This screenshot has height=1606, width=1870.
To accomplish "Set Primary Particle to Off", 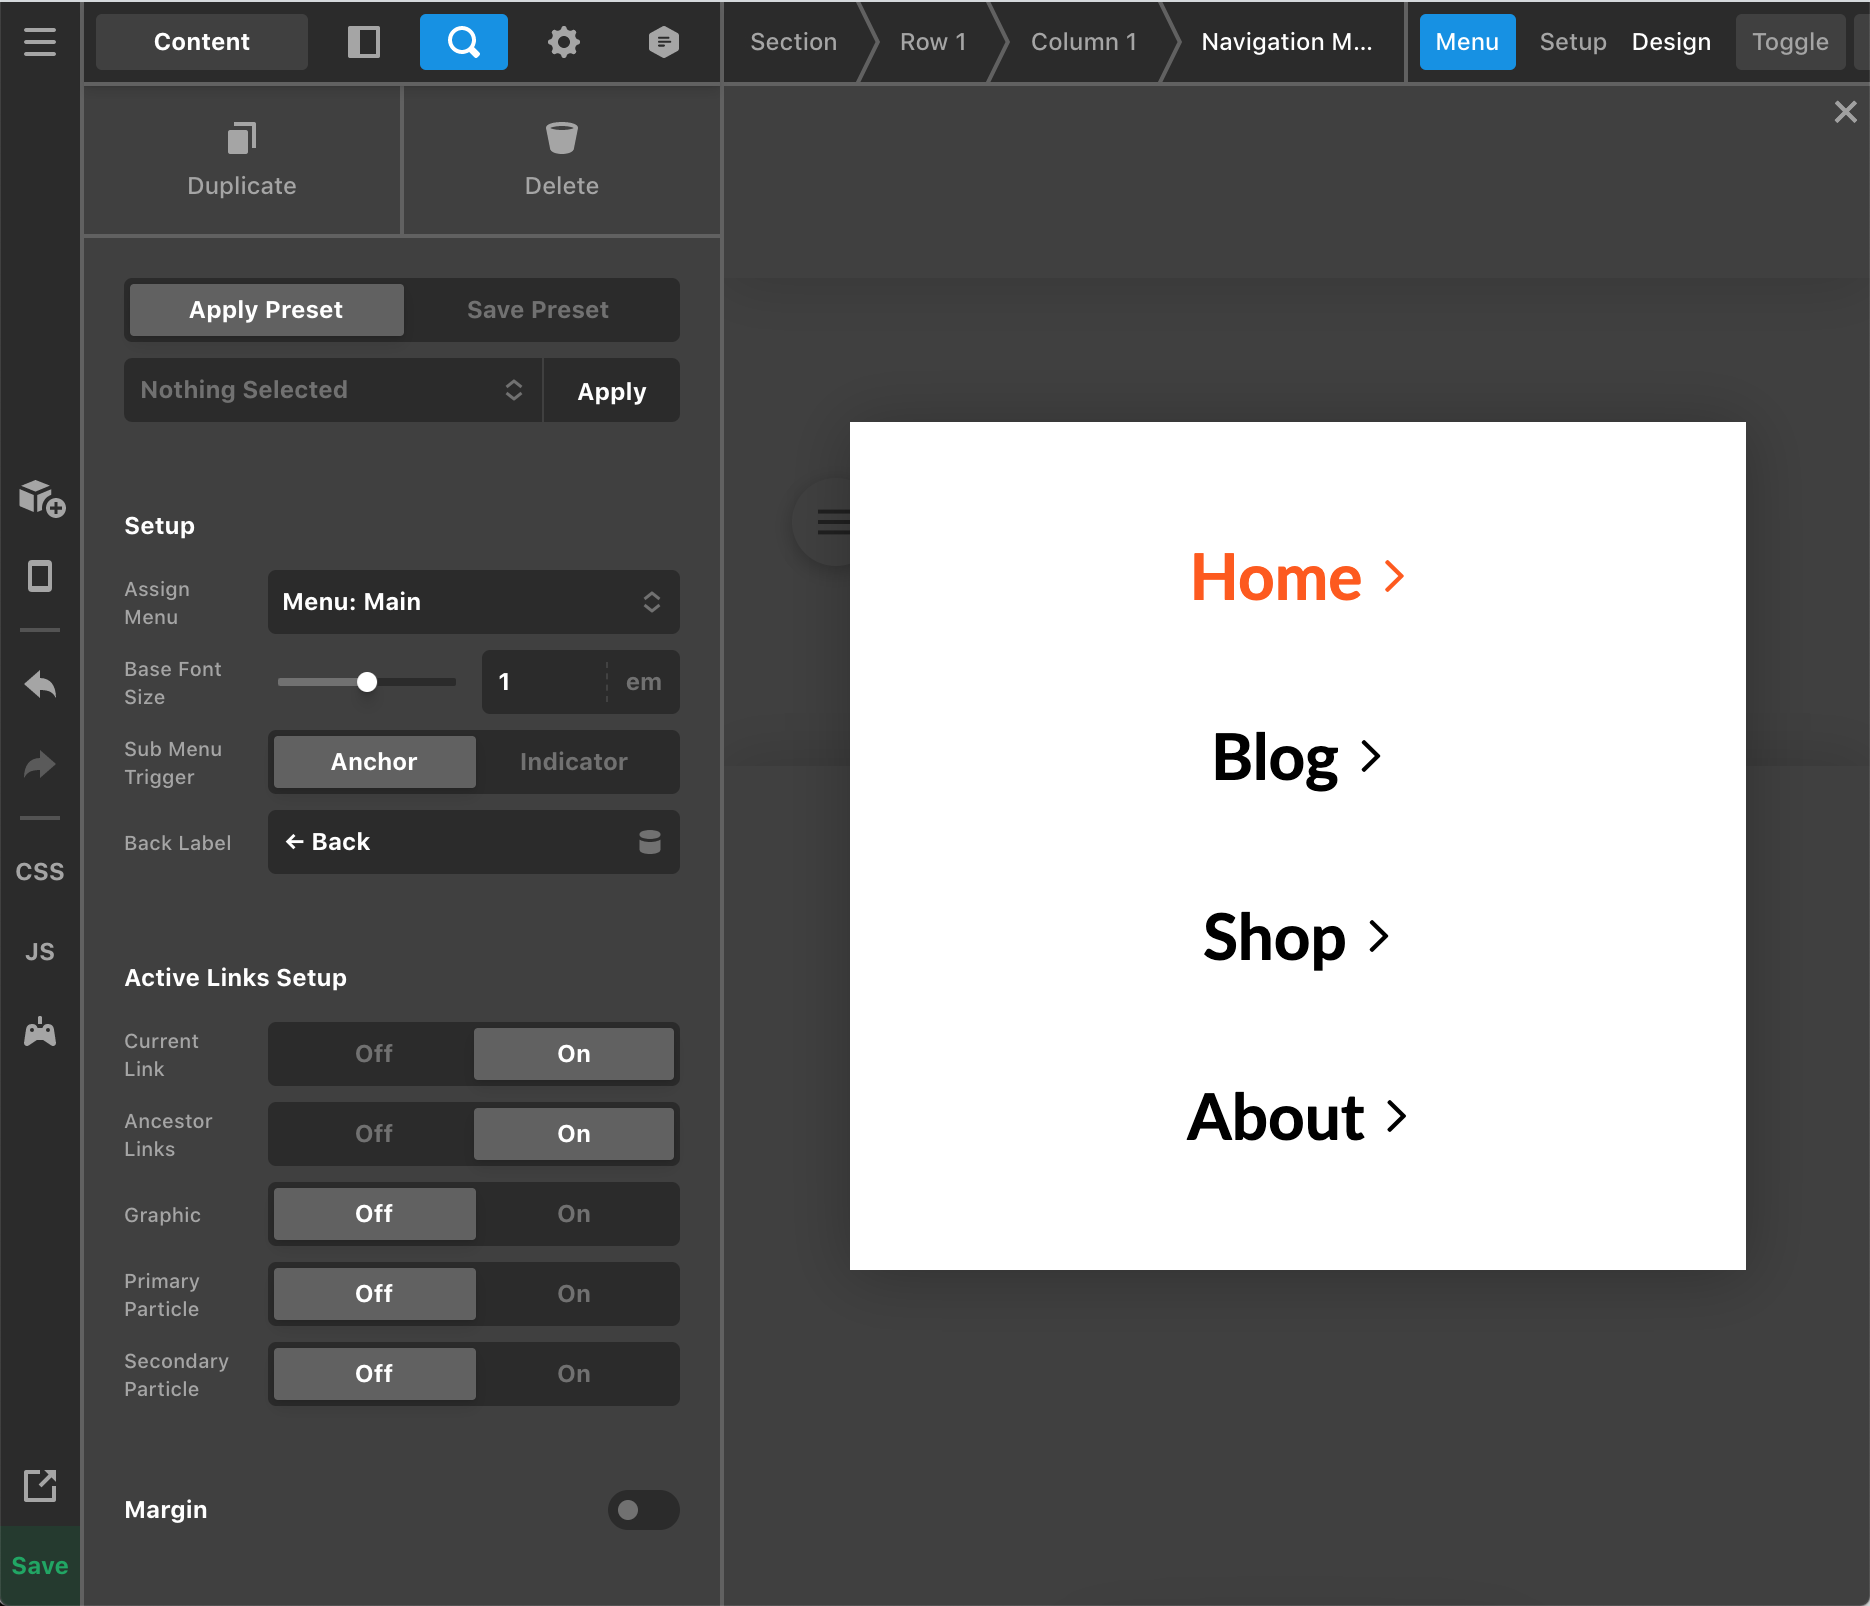I will (x=374, y=1294).
